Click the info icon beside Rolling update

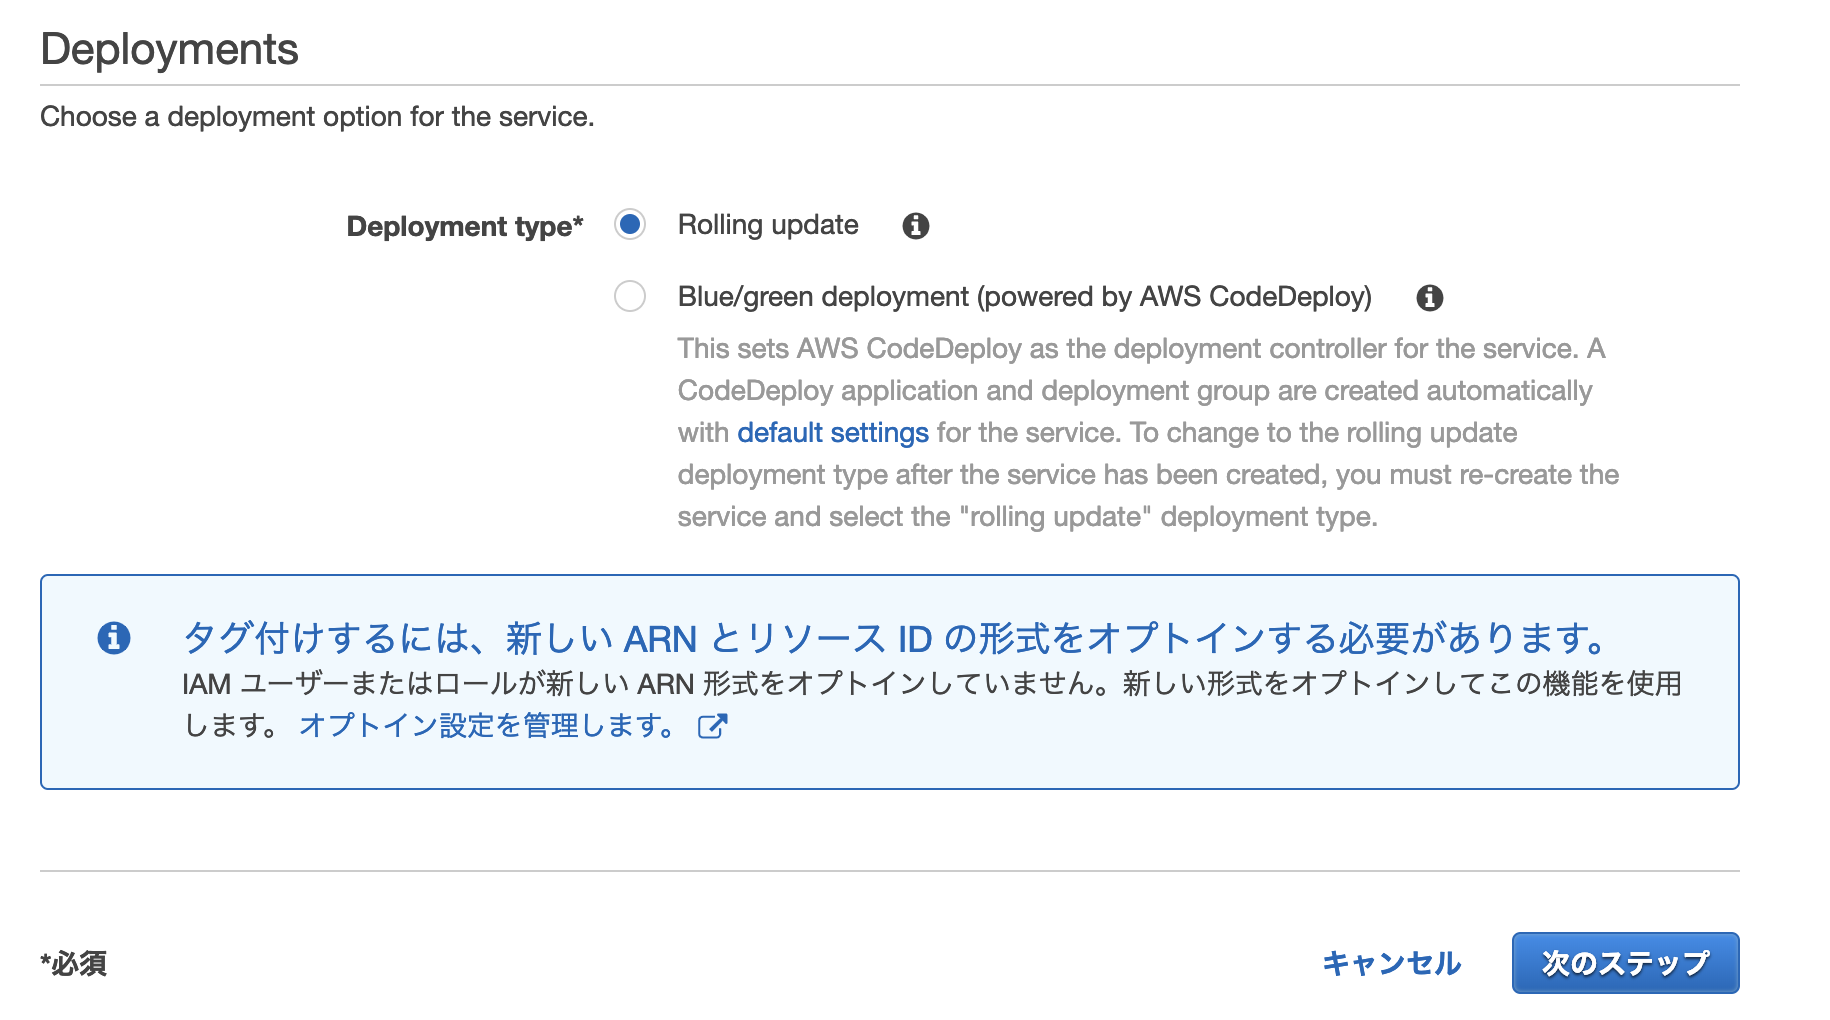(915, 226)
